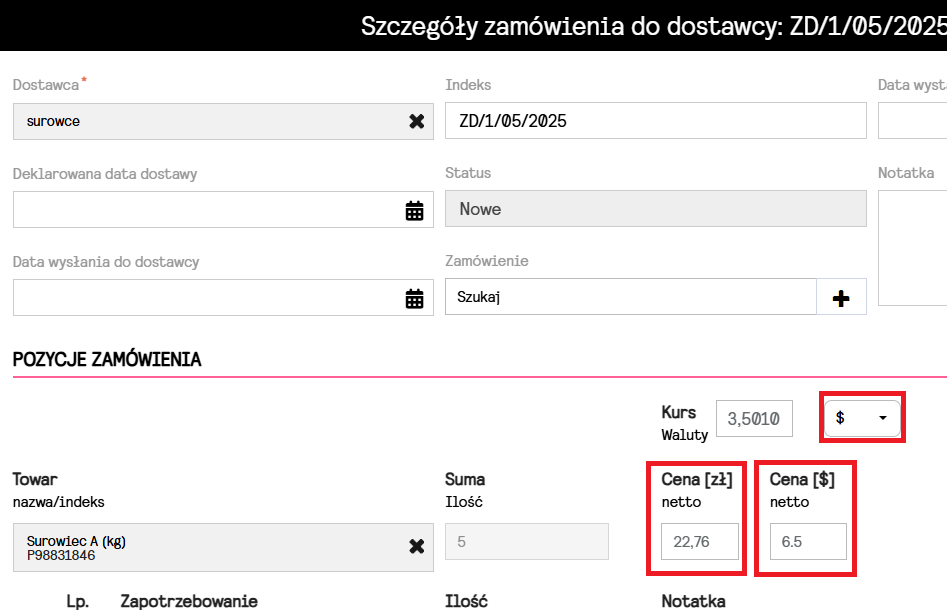Select the Towar field with Surowiec A
The height and width of the screenshot is (610, 947).
click(200, 547)
